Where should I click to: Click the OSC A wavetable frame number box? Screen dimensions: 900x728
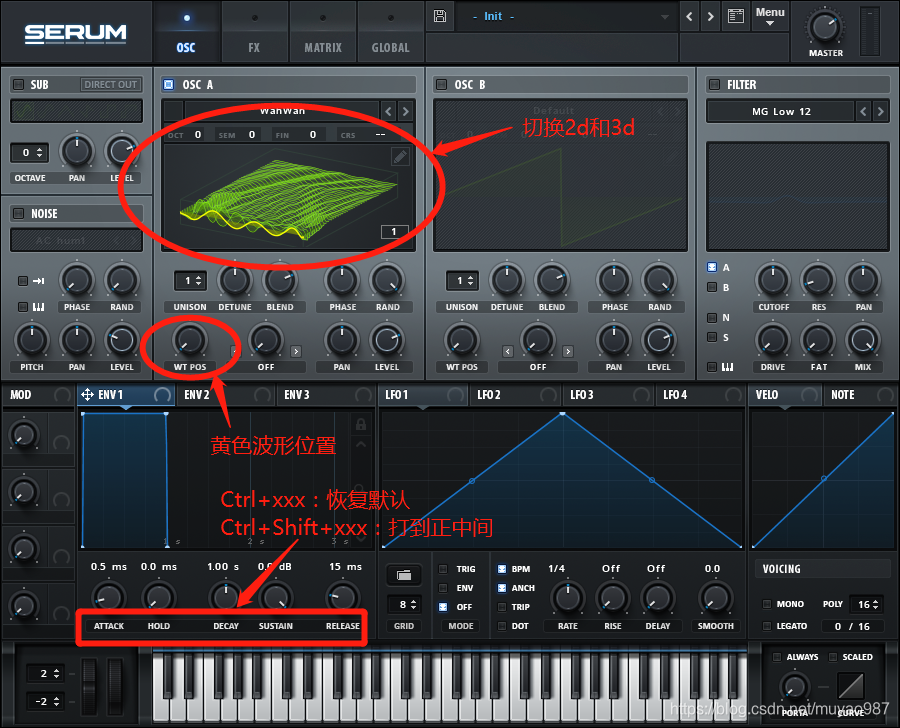pos(394,231)
